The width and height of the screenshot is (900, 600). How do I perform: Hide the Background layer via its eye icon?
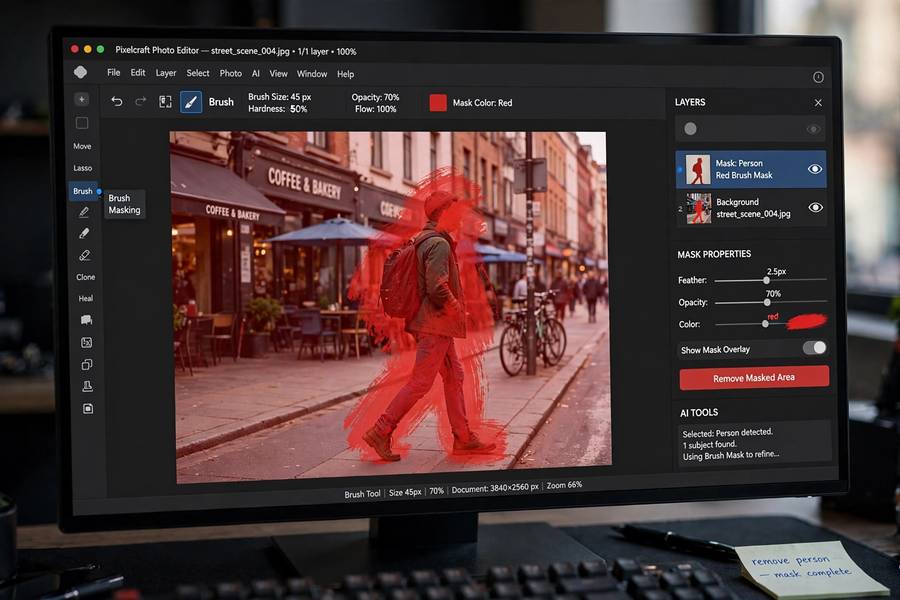coord(815,207)
